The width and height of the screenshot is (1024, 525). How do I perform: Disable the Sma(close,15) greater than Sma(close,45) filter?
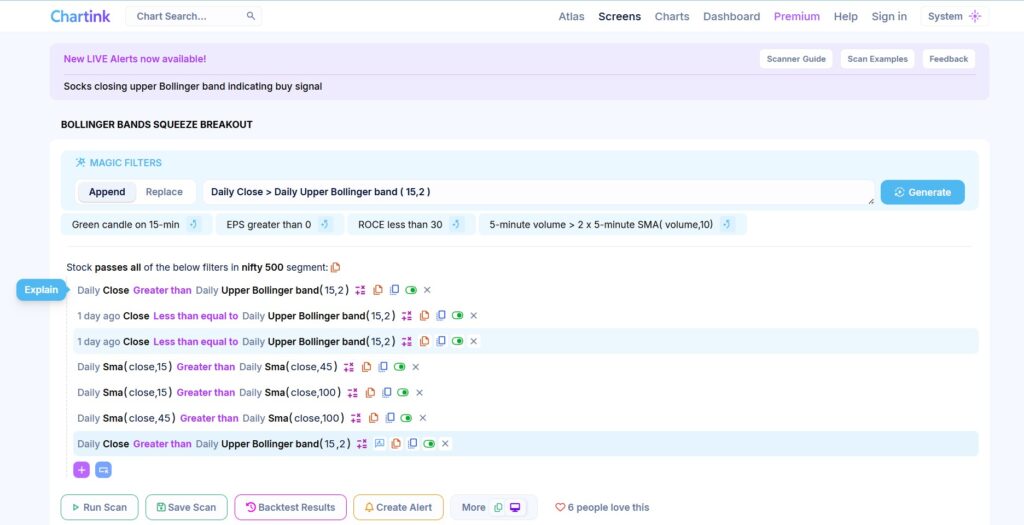tap(400, 367)
